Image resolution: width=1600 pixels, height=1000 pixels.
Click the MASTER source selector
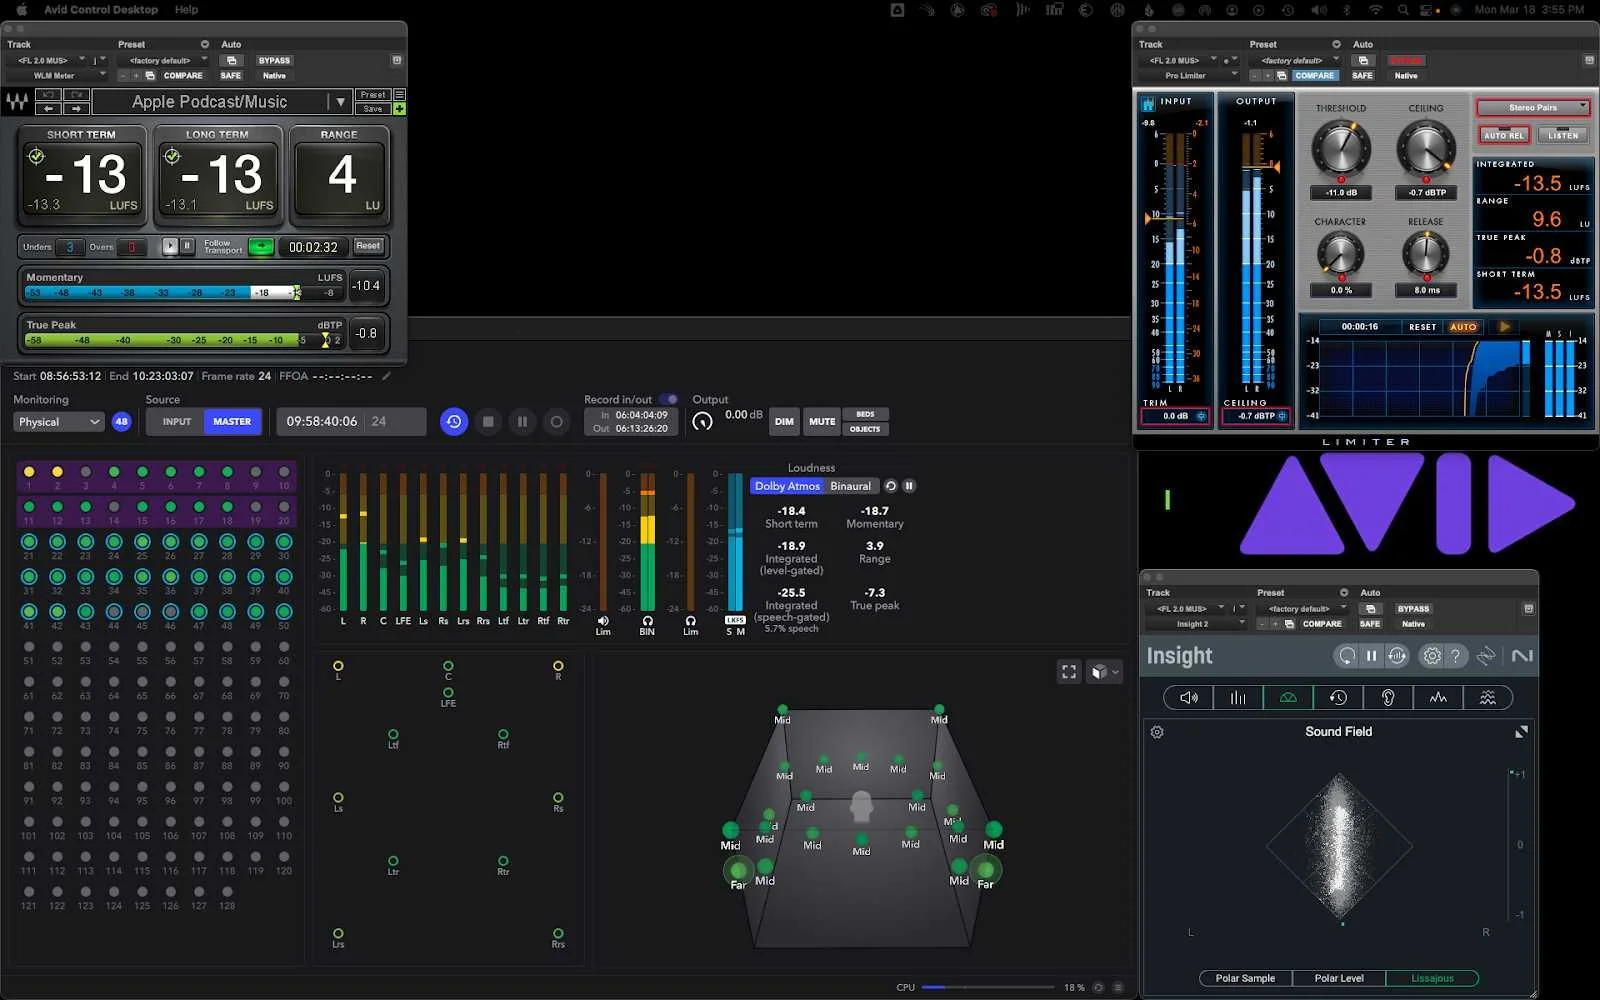point(232,421)
